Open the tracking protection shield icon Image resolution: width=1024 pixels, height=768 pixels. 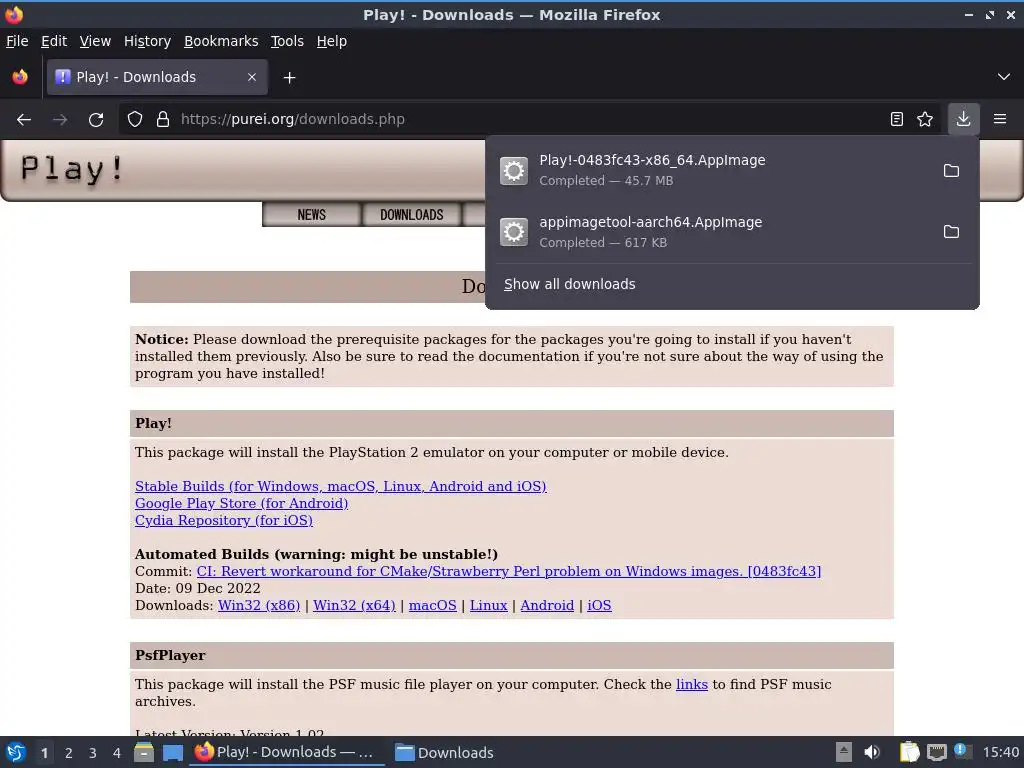(x=135, y=119)
